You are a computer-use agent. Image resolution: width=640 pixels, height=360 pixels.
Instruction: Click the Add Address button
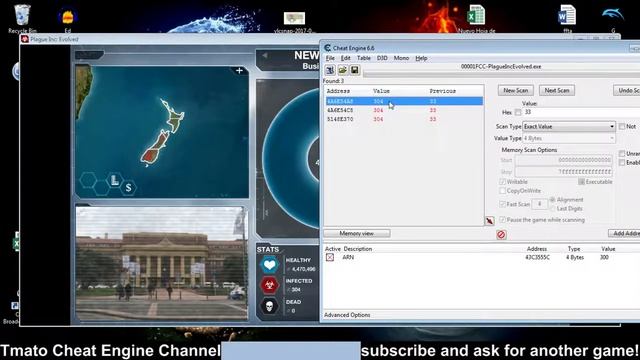[624, 233]
